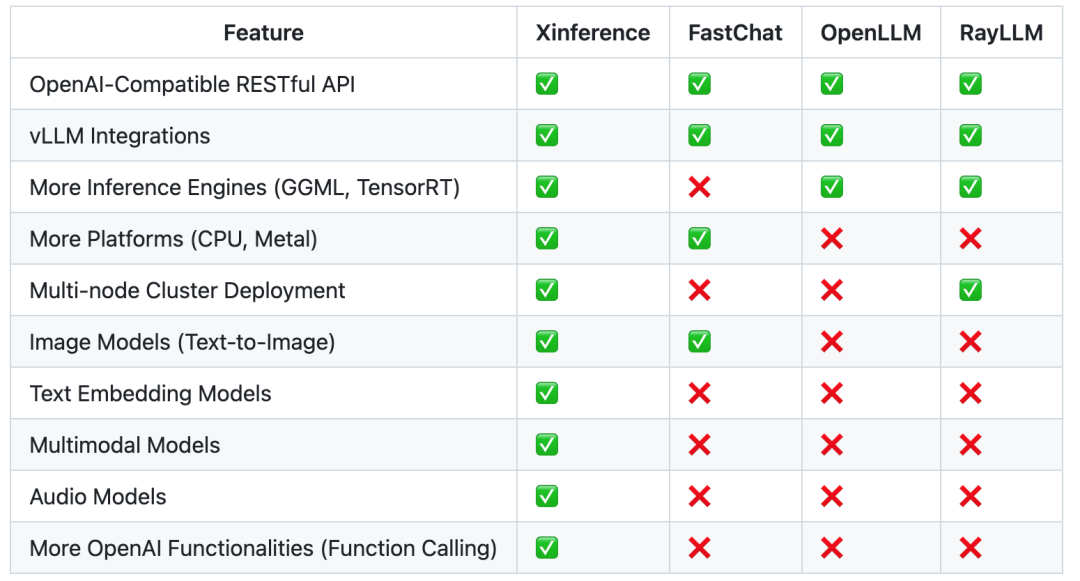Select OpenLLM red cross for More OpenAI Functionalities
The width and height of the screenshot is (1080, 581).
click(831, 548)
